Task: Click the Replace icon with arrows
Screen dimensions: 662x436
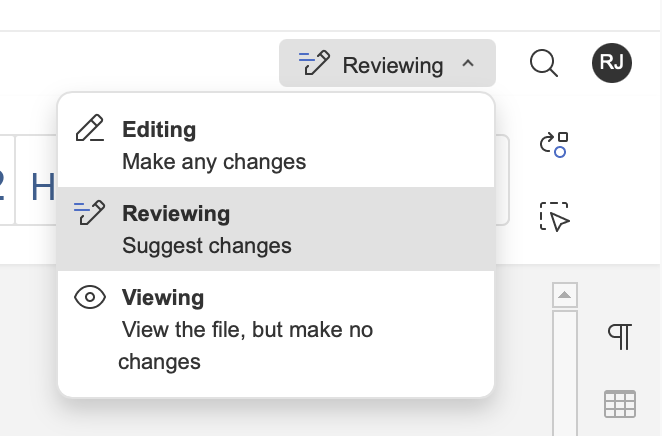Action: (554, 145)
